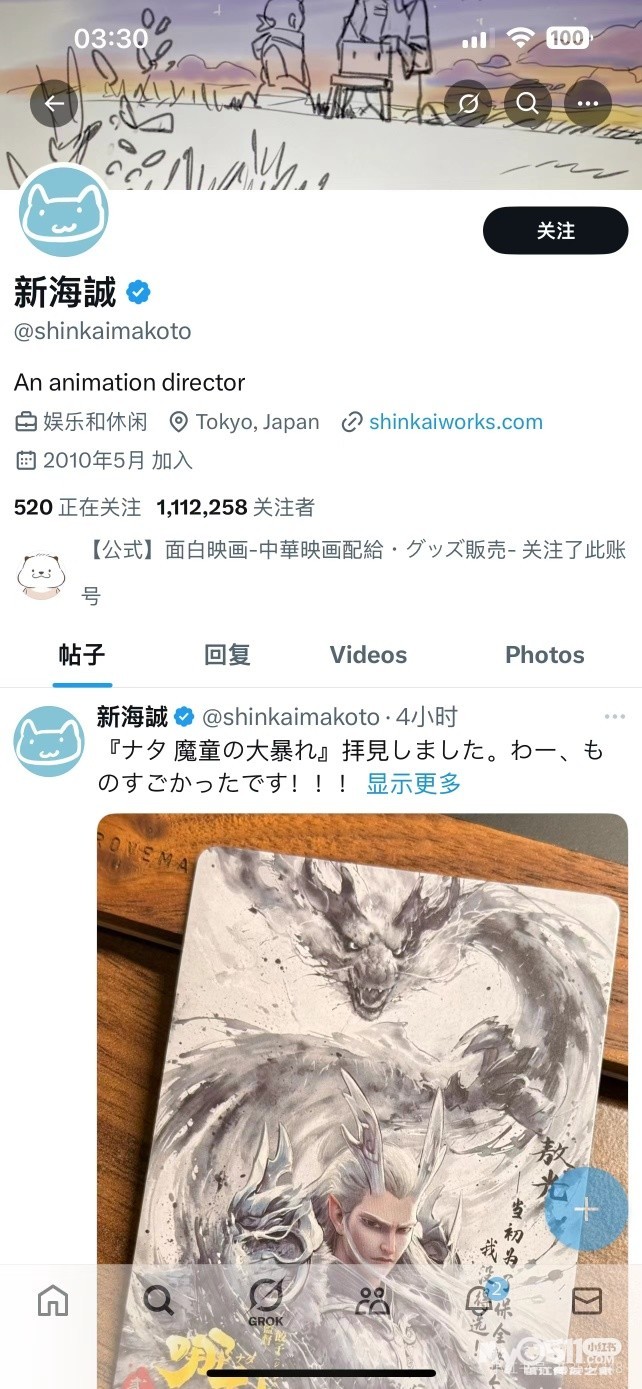Screen dimensions: 642x1389
Task: Open the shinkaiworks.com link
Action: click(x=455, y=422)
